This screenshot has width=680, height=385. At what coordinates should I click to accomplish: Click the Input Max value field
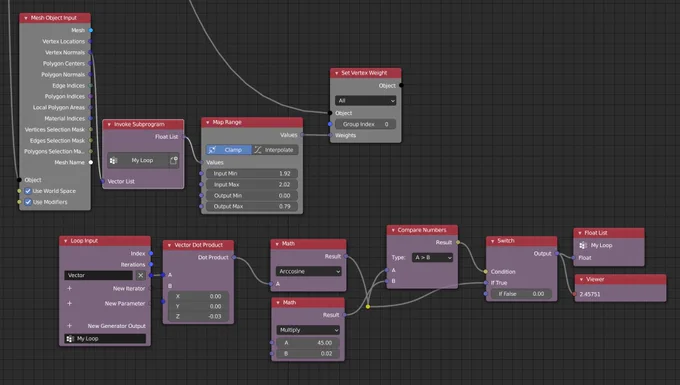[x=252, y=185]
